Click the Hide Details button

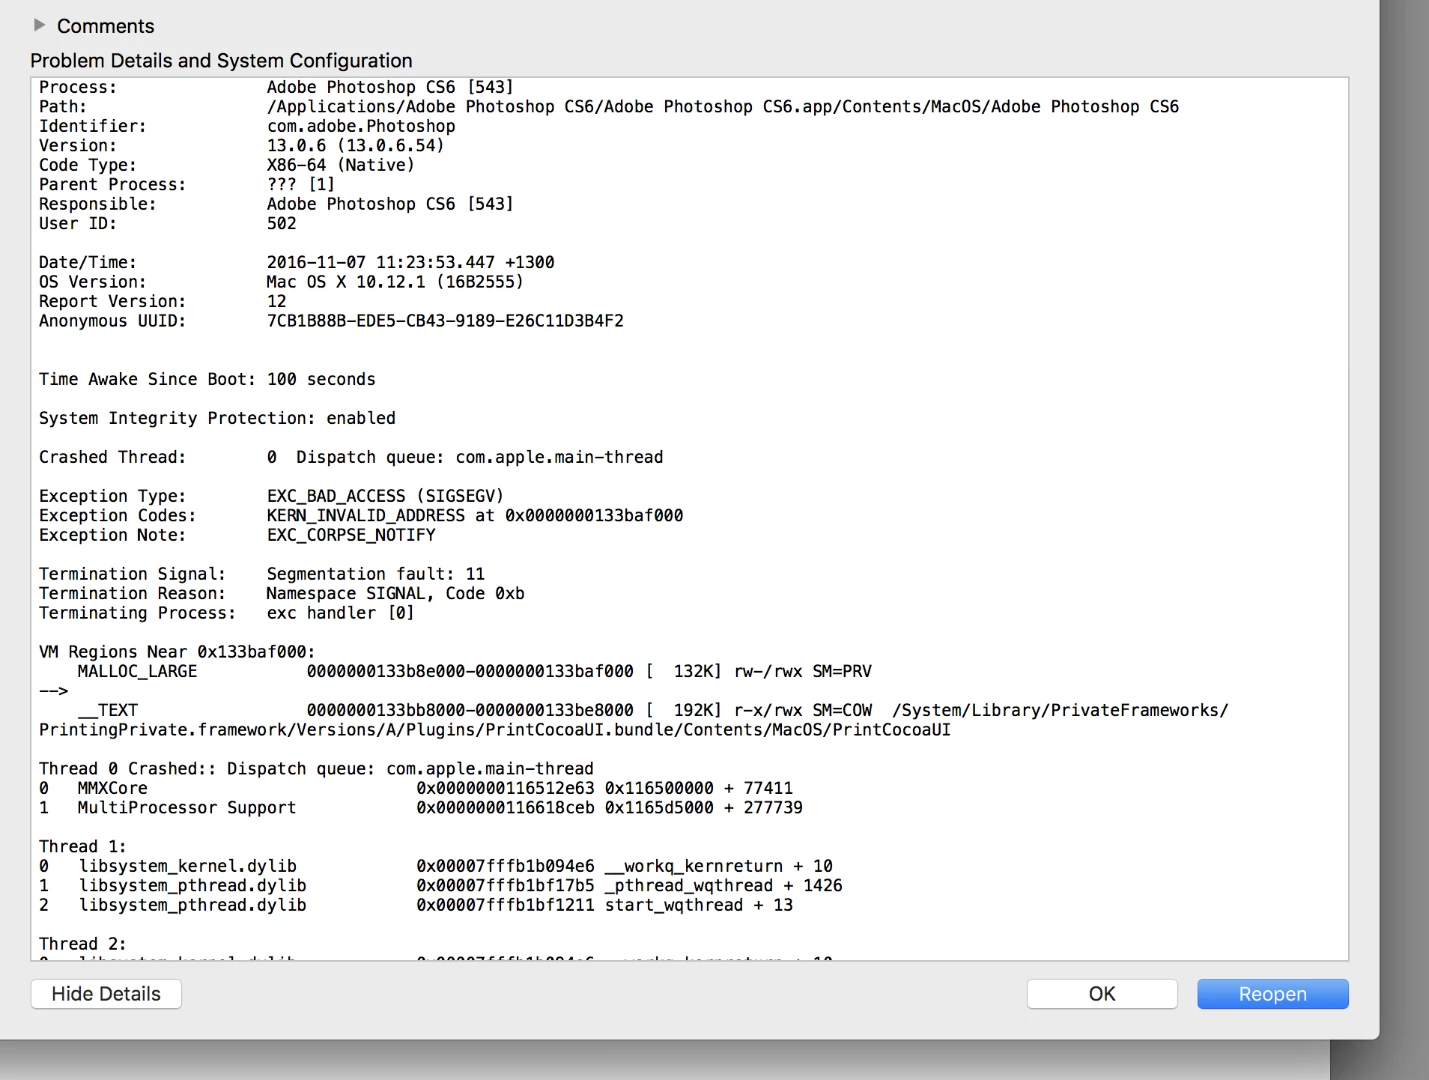coord(106,994)
